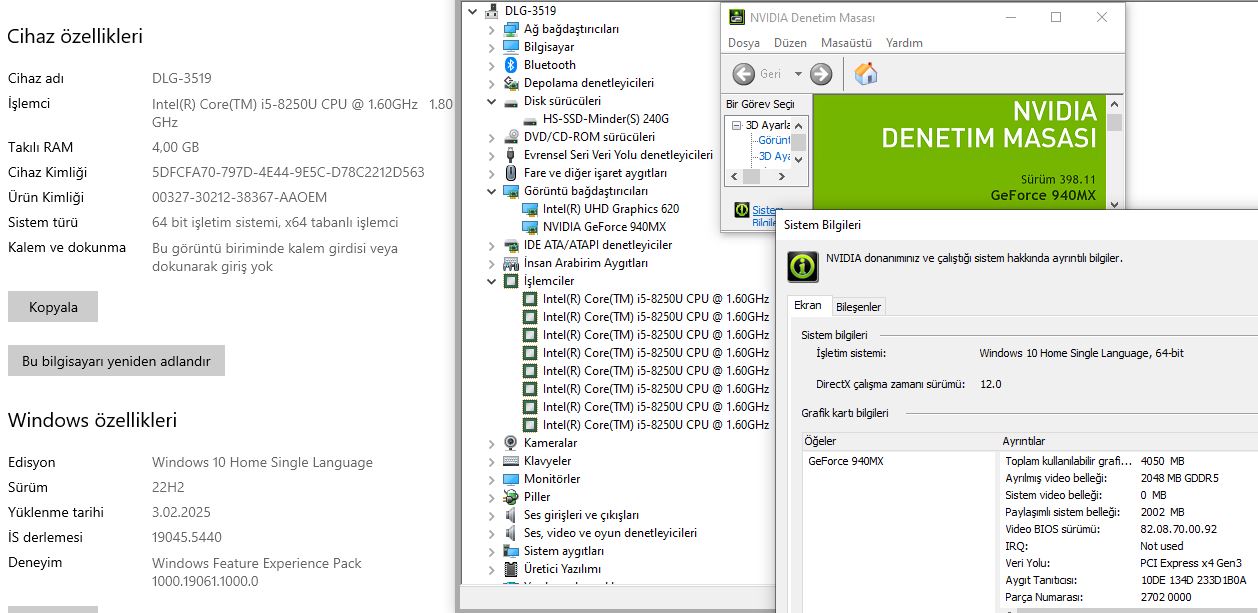
Task: Click the Sistem Bilgileri link in NVIDIA panel
Action: tap(764, 216)
